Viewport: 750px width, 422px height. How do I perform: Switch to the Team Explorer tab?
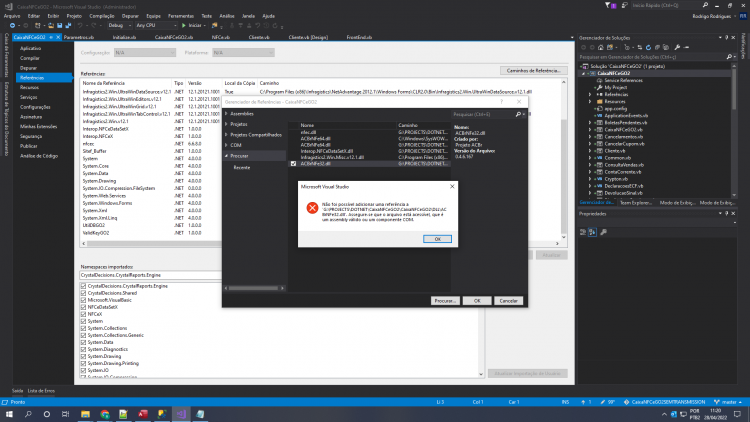(636, 203)
